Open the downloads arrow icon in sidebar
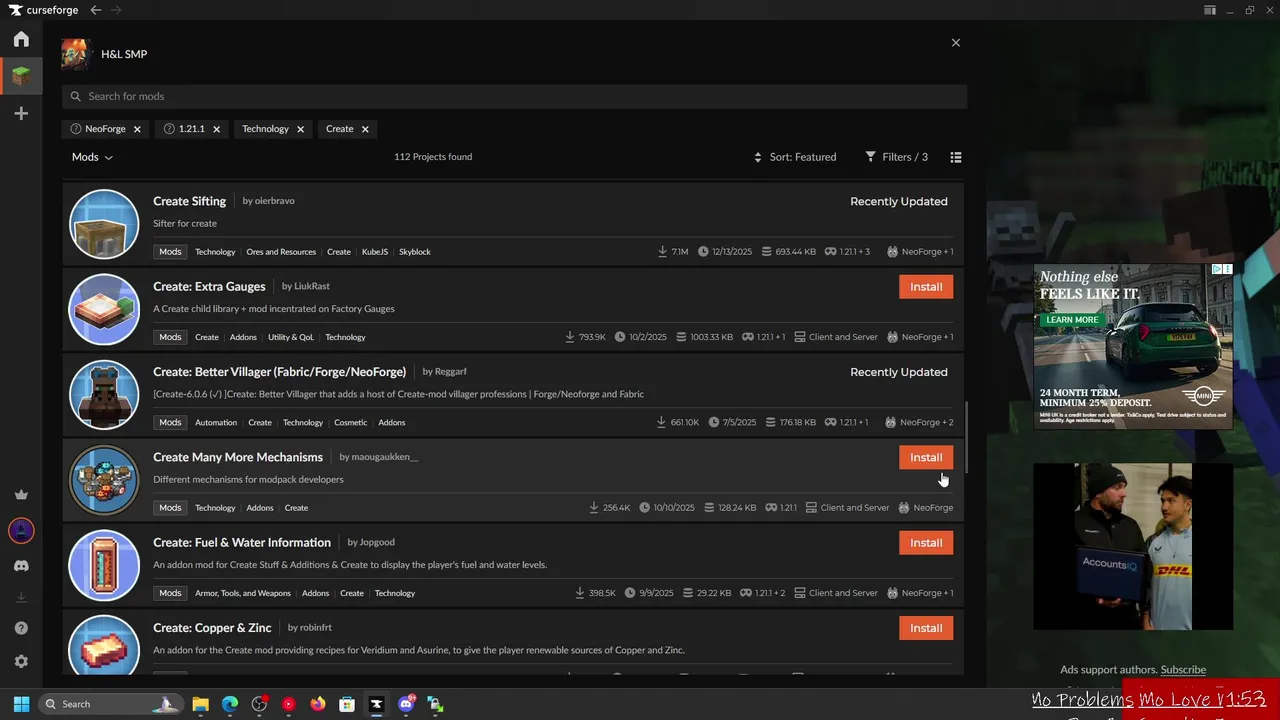This screenshot has width=1280, height=720. click(21, 598)
